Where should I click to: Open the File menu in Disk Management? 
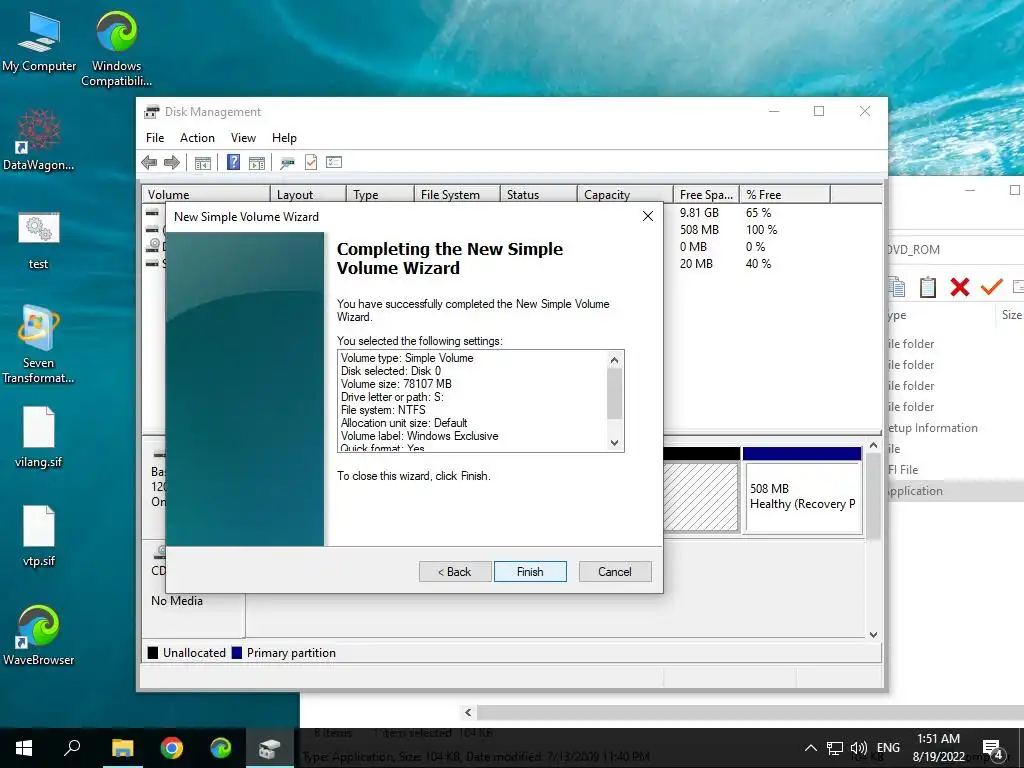coord(155,138)
